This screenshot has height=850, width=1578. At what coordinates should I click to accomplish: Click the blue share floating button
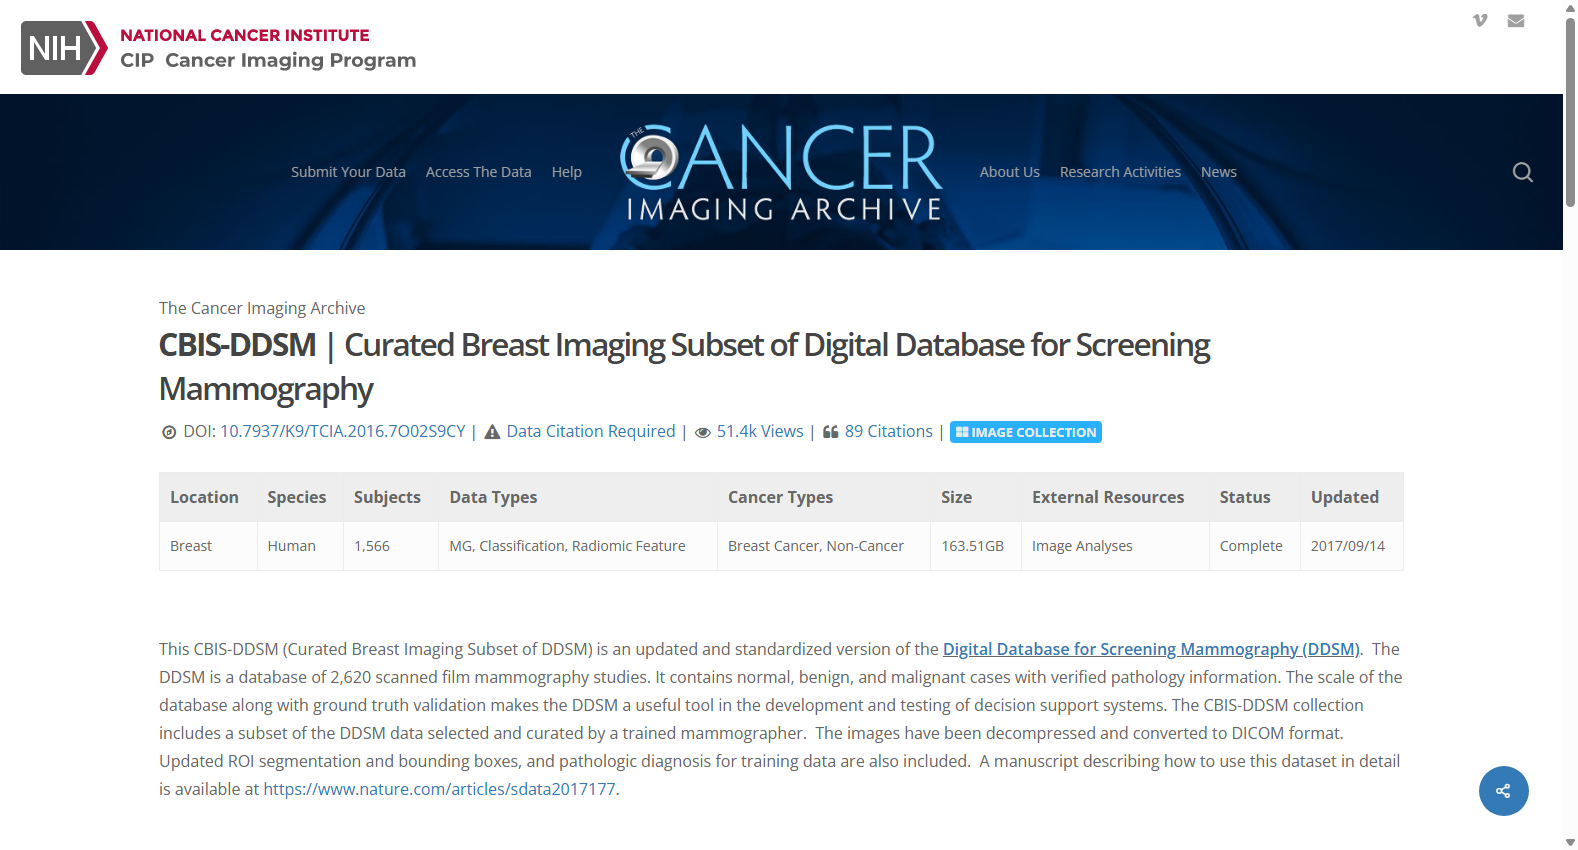click(1503, 791)
